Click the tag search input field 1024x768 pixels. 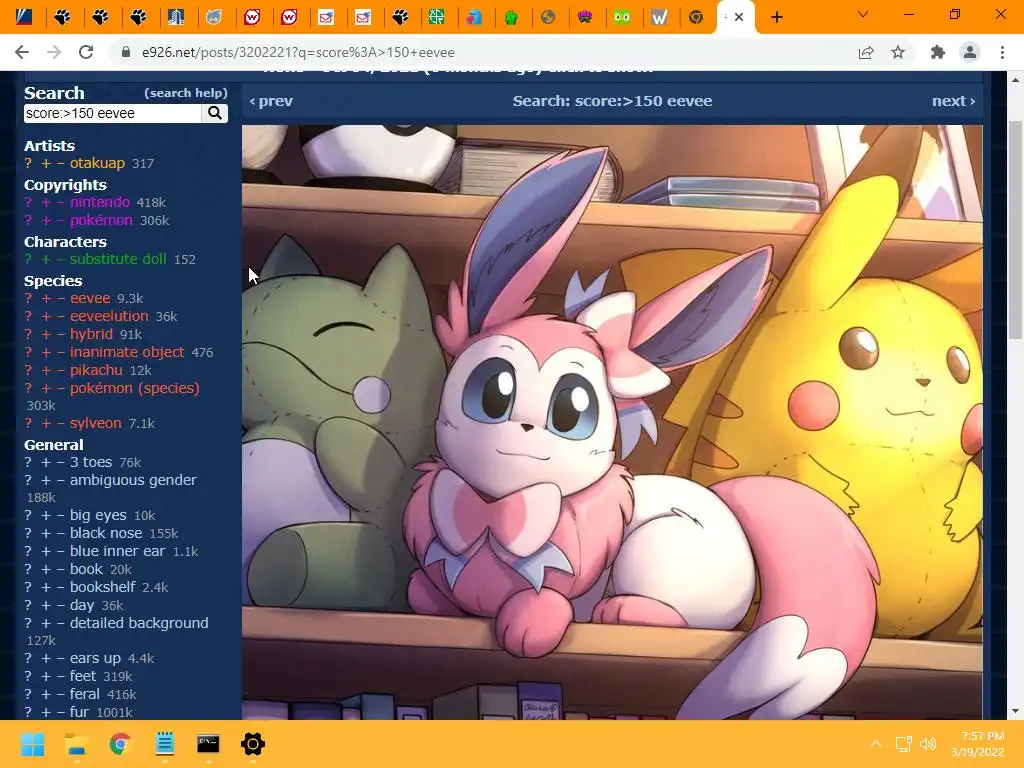(113, 113)
